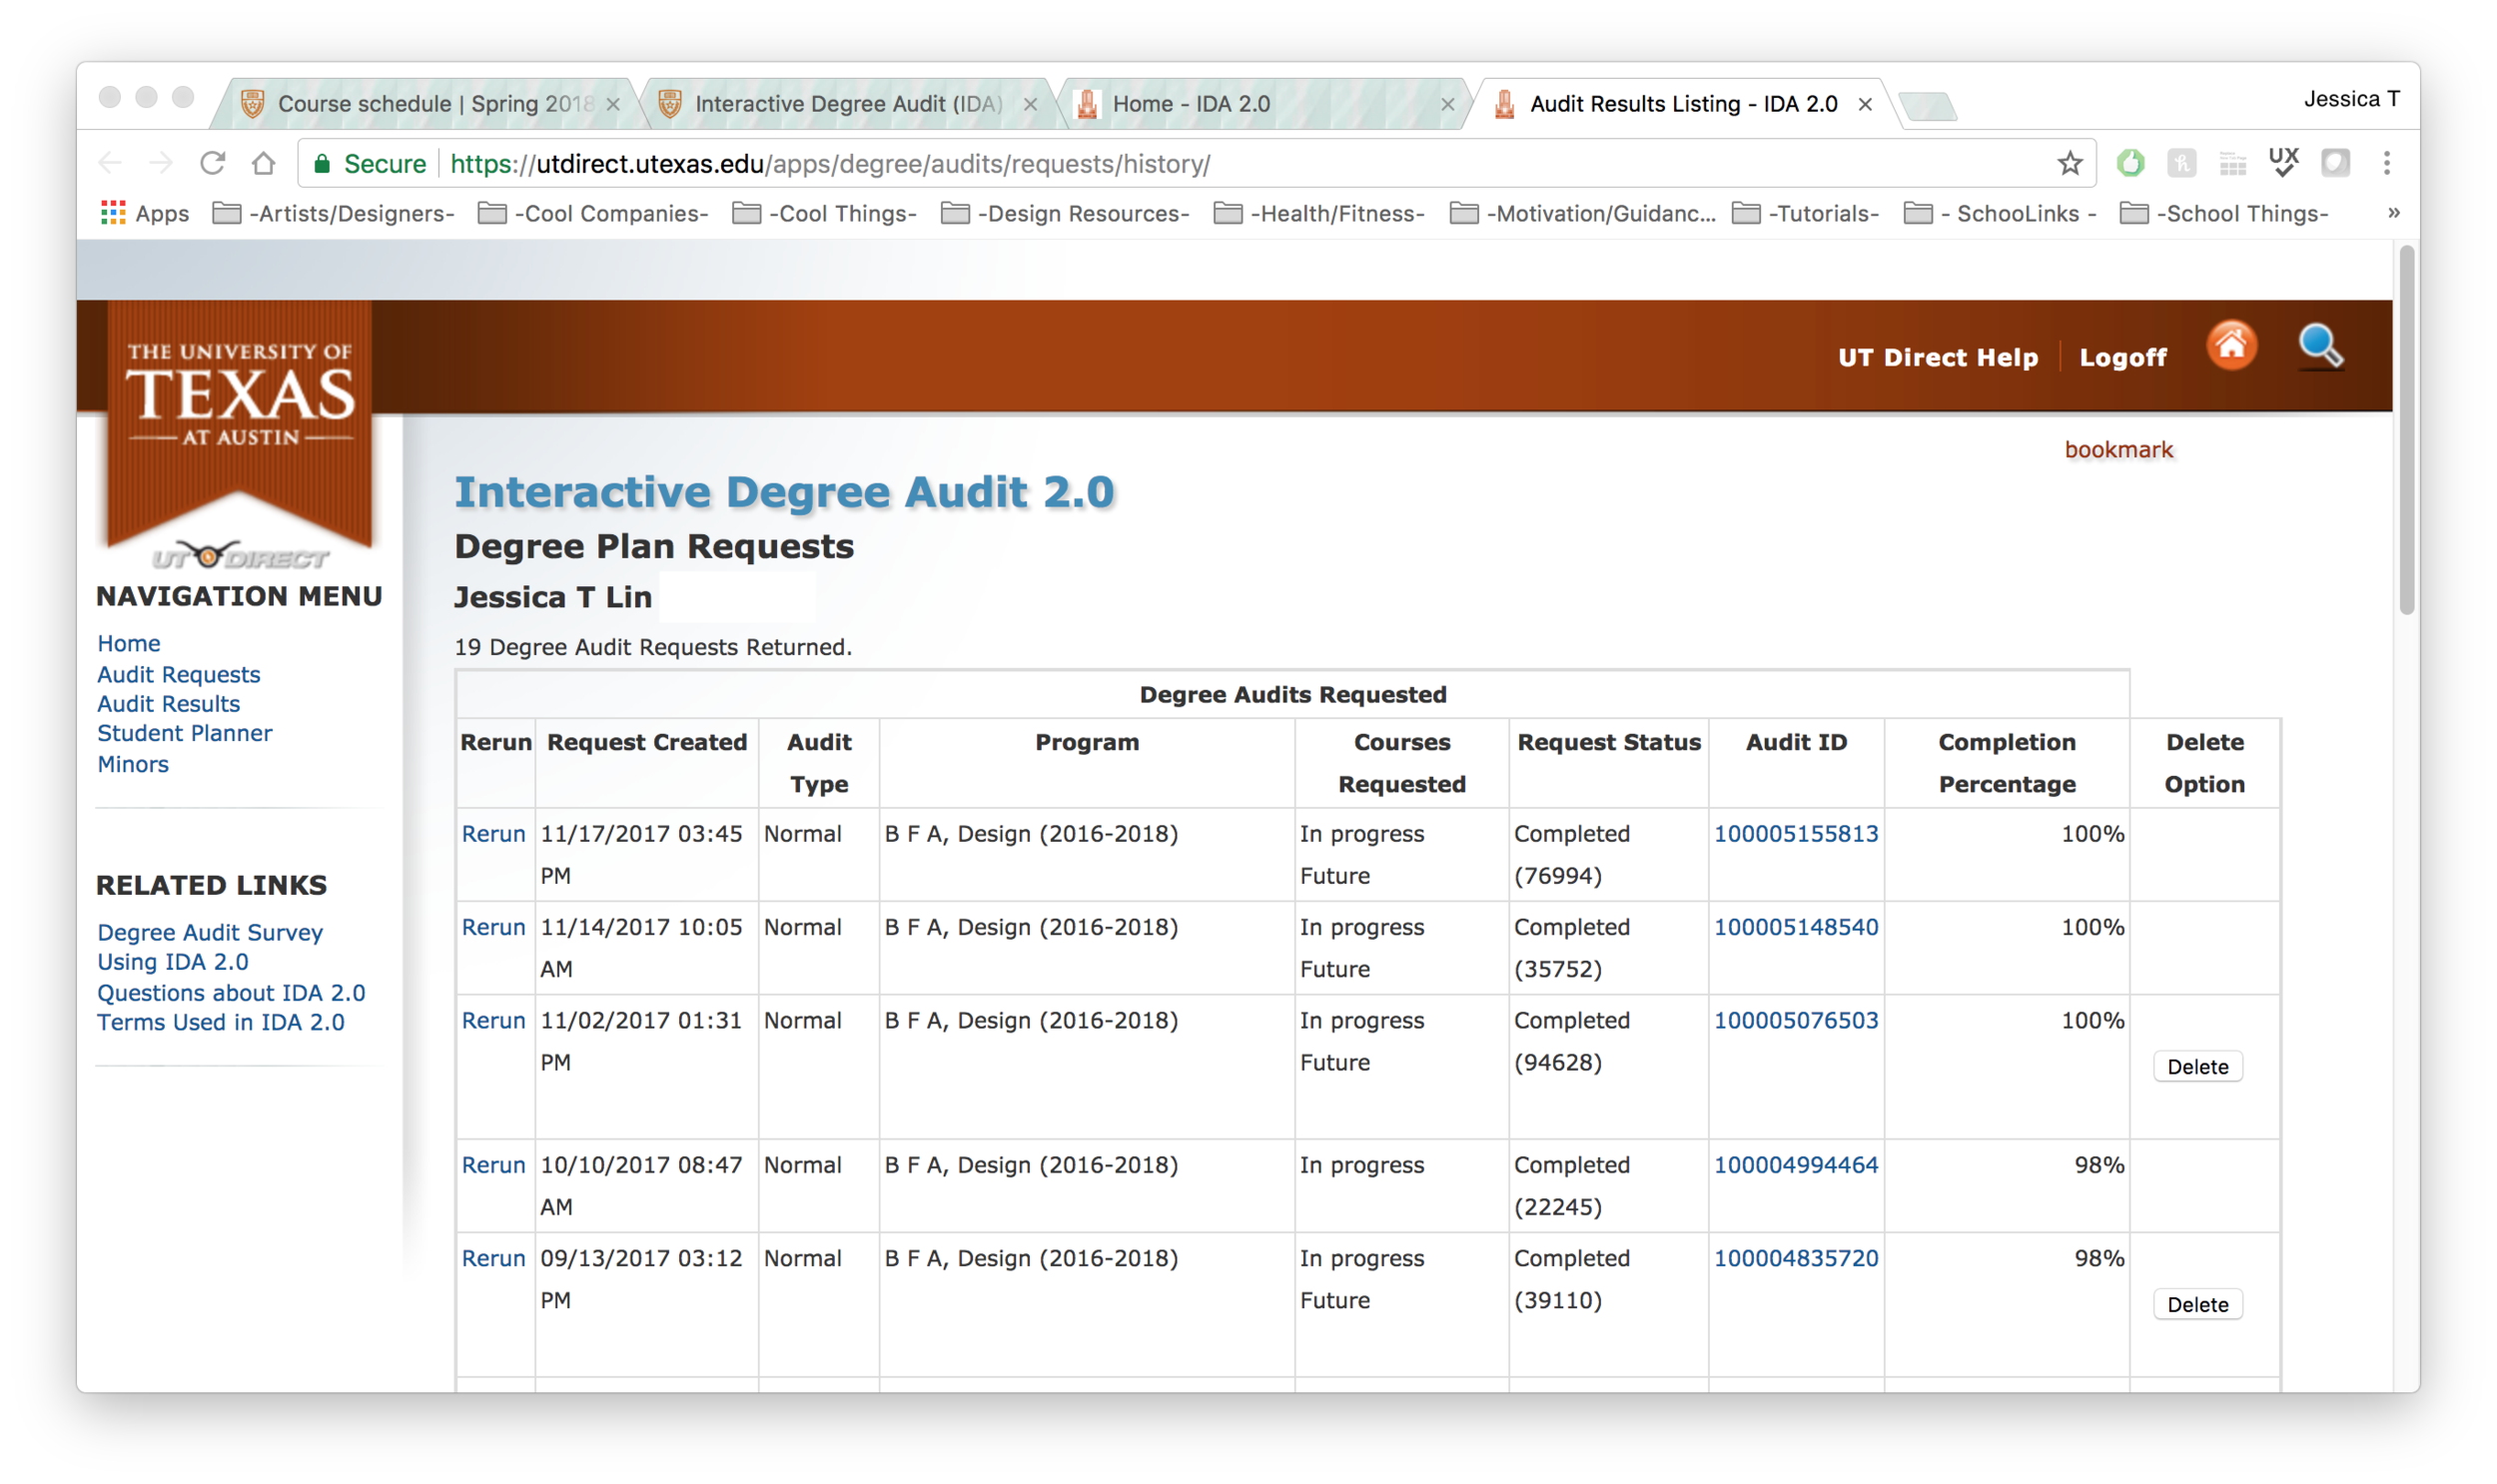
Task: Show more bookmarks via double chevron
Action: (x=2393, y=213)
